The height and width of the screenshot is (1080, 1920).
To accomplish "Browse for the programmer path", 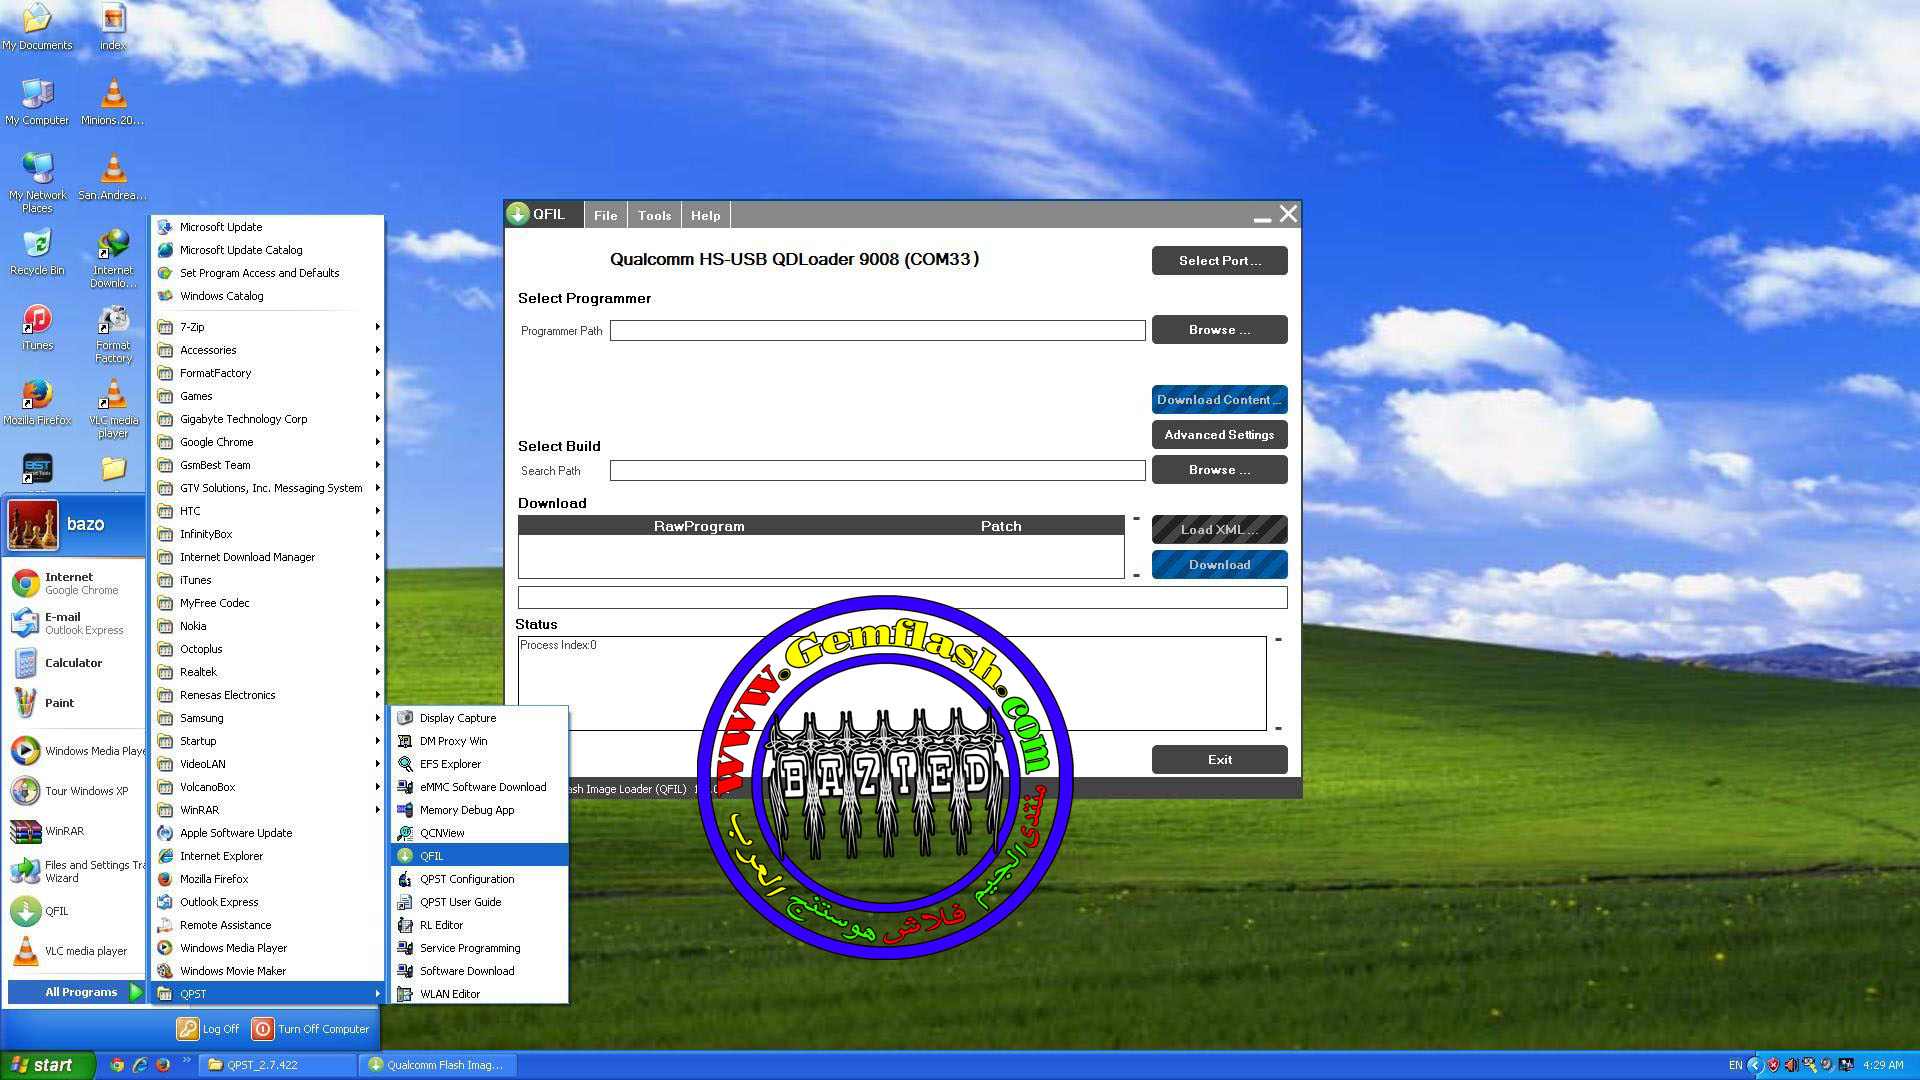I will 1219,330.
